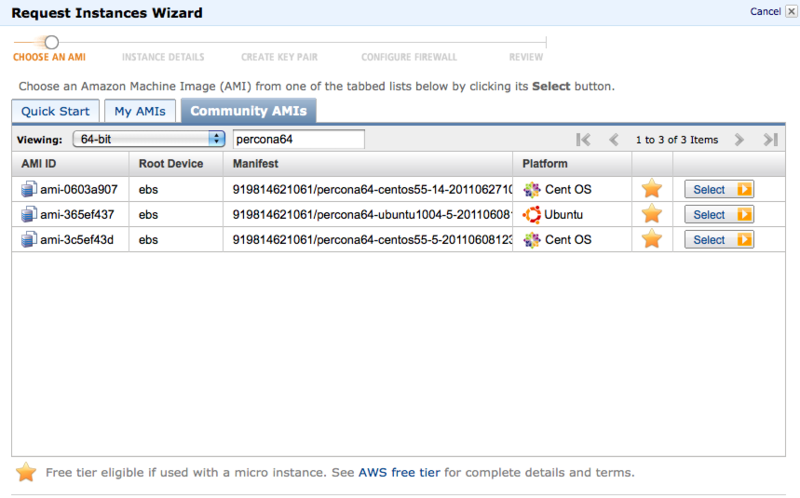Viewport: 800px width, 498px height.
Task: Select the ami-365ef437 Ubuntu image
Action: point(719,214)
